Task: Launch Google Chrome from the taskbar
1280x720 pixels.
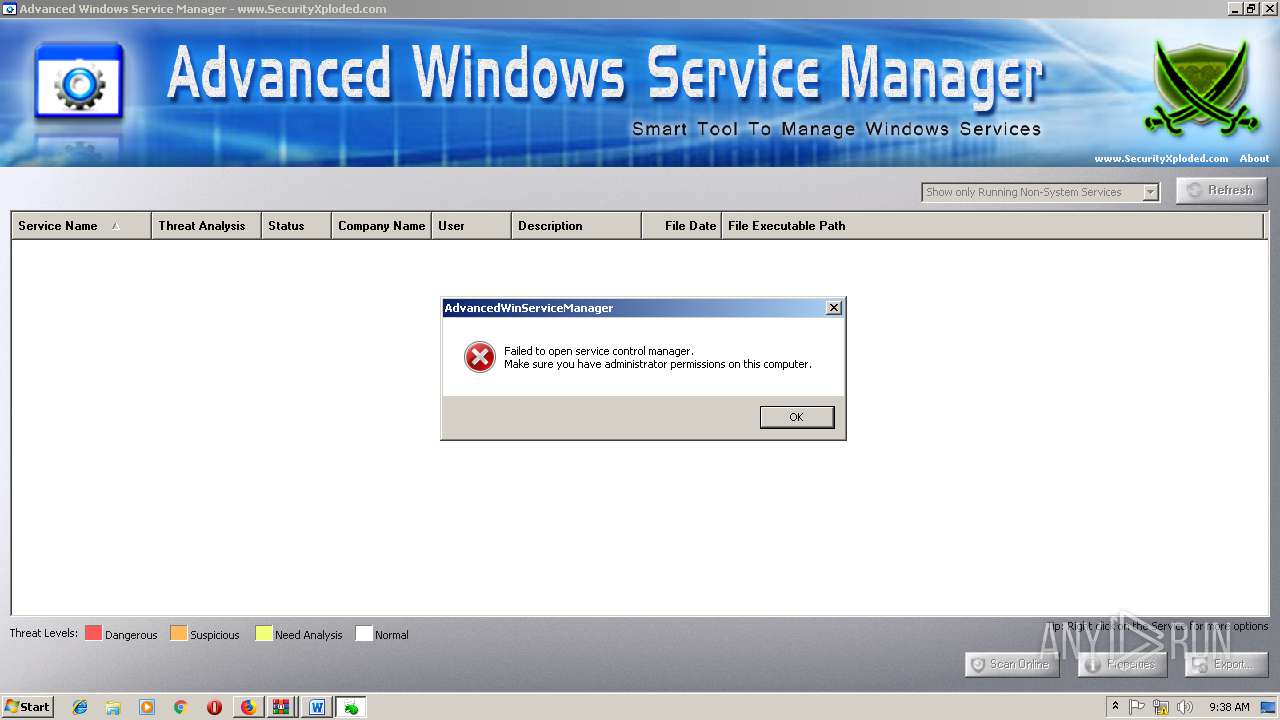Action: (181, 707)
